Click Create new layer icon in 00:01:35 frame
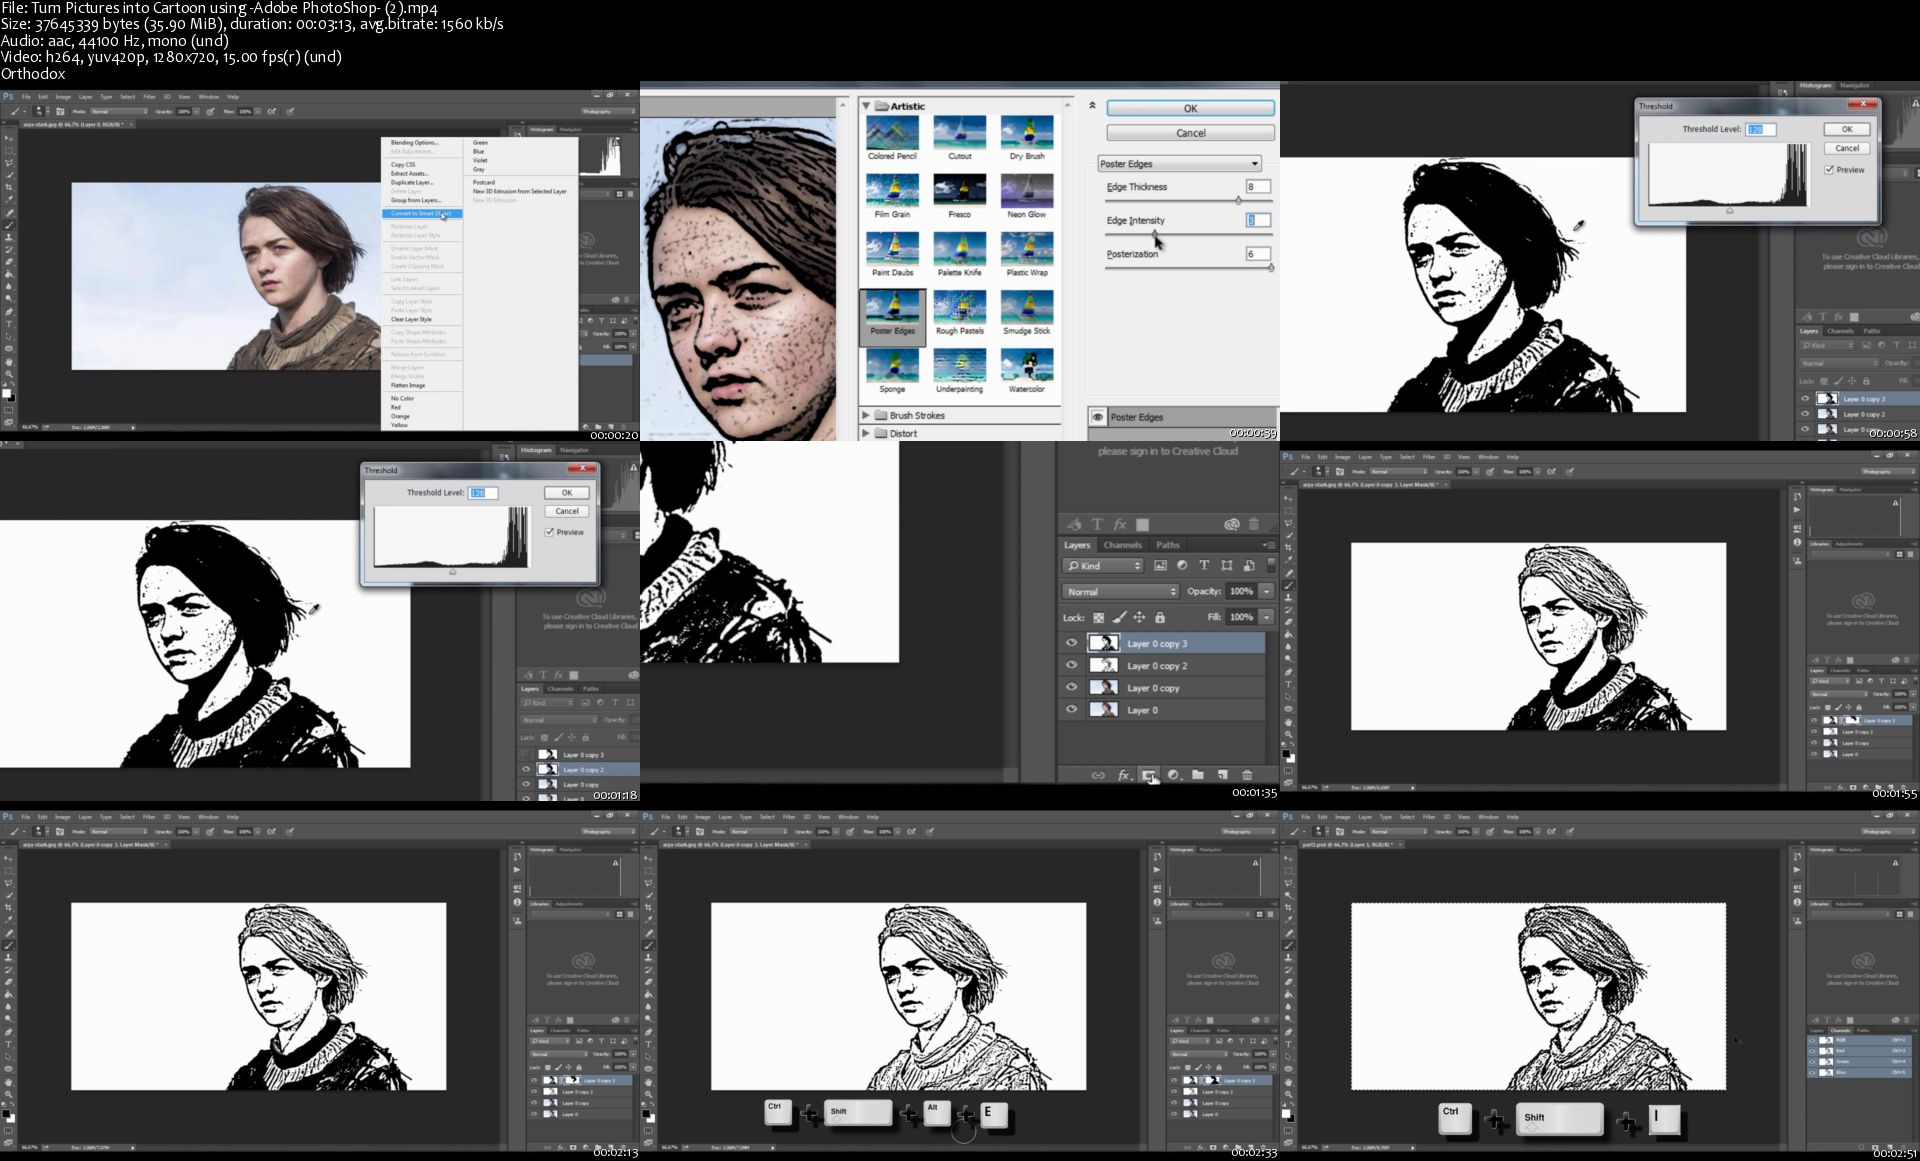Image resolution: width=1920 pixels, height=1161 pixels. (x=1222, y=775)
